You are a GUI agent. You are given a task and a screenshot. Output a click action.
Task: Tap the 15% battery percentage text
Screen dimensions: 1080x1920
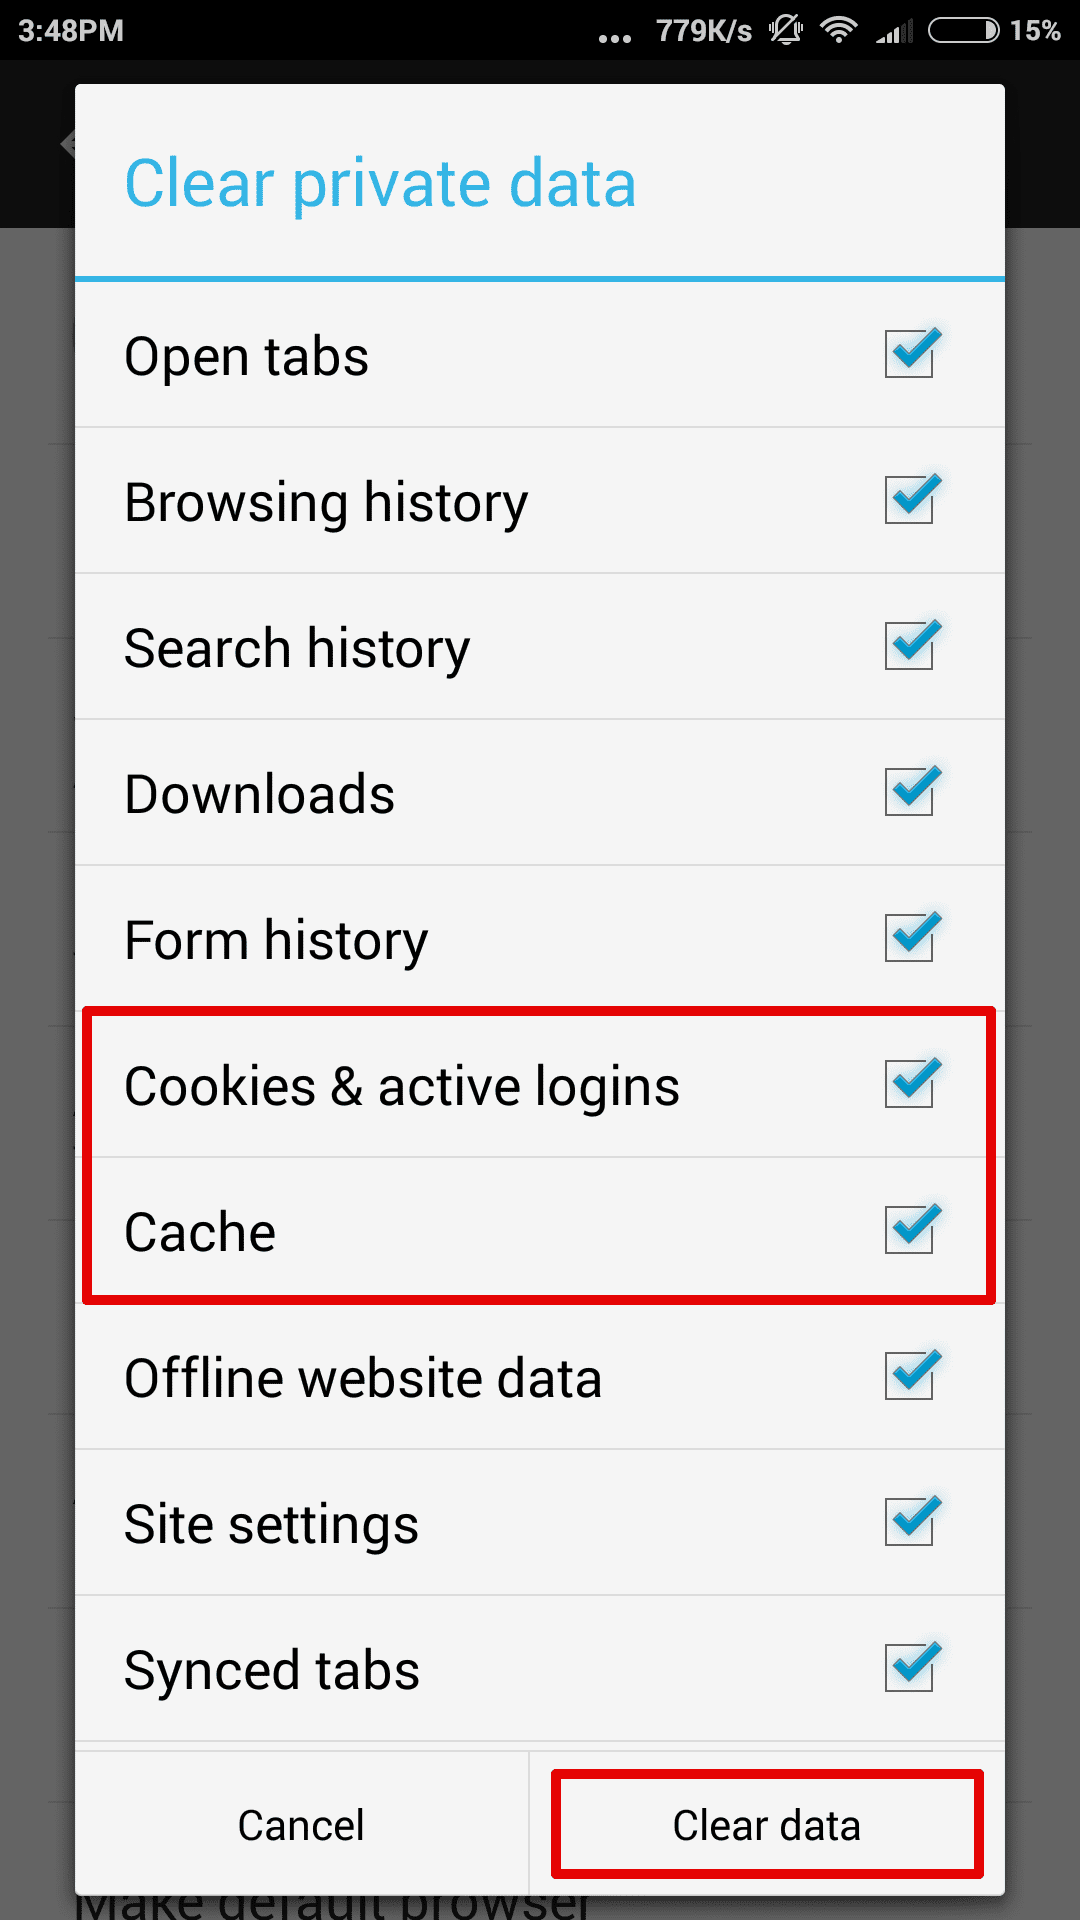tap(1037, 30)
